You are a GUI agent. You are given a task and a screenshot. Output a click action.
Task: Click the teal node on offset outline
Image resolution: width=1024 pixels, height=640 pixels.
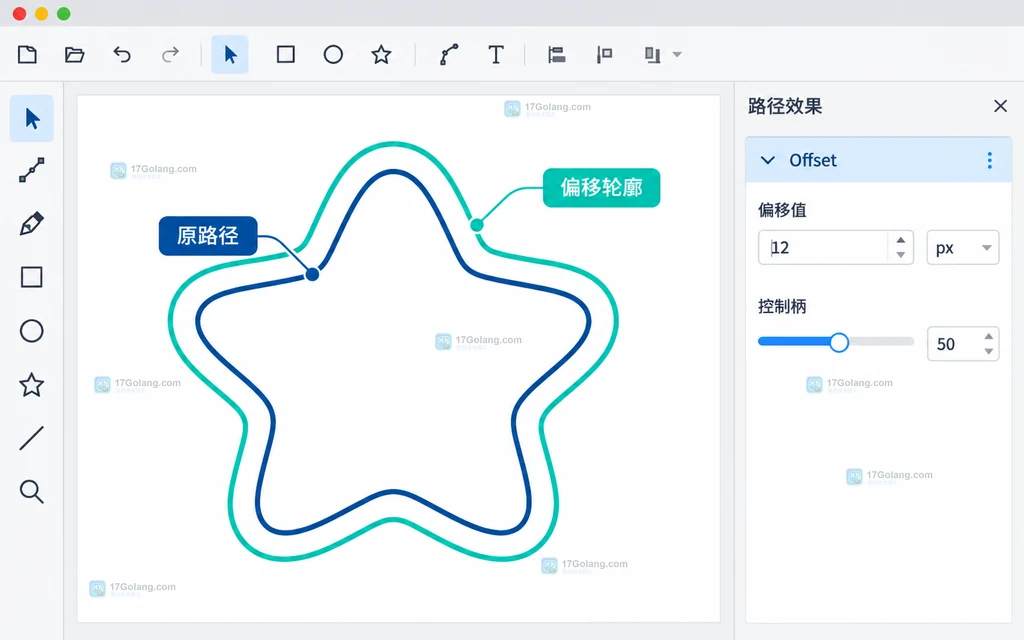(477, 225)
